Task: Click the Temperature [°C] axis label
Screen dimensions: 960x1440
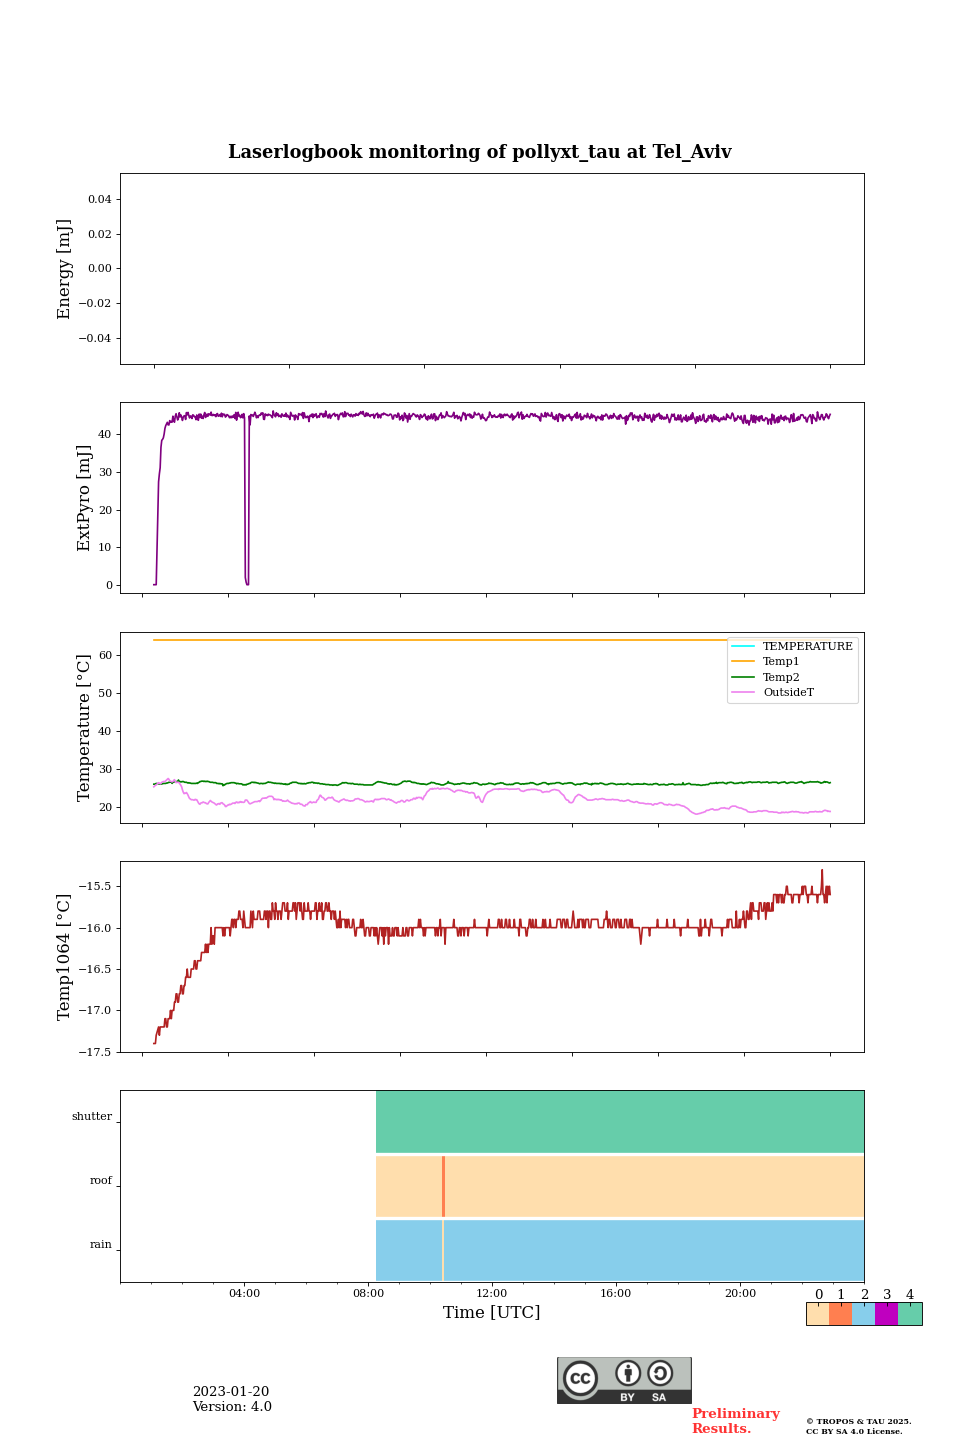Action: 84,727
